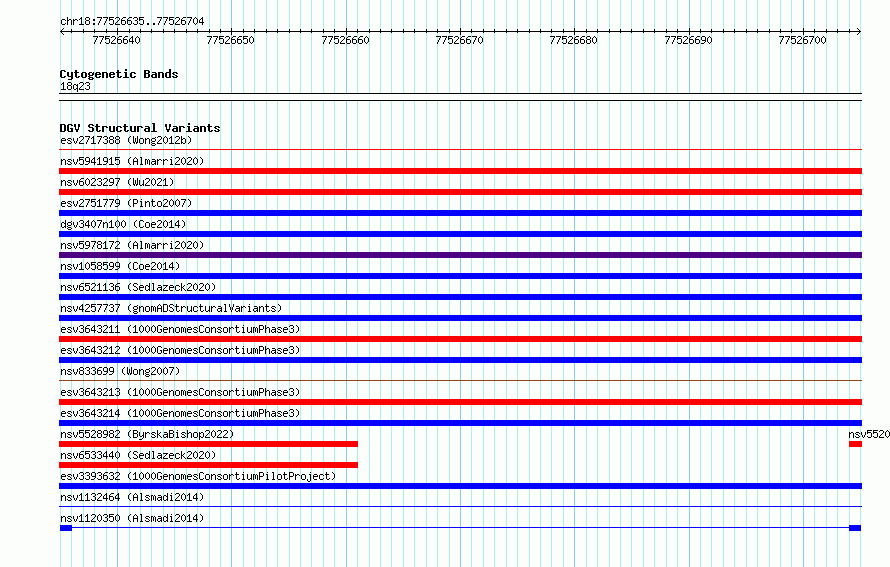This screenshot has height=567, width=890.
Task: Select the blue bar under nsv4257737
Action: tap(460, 318)
